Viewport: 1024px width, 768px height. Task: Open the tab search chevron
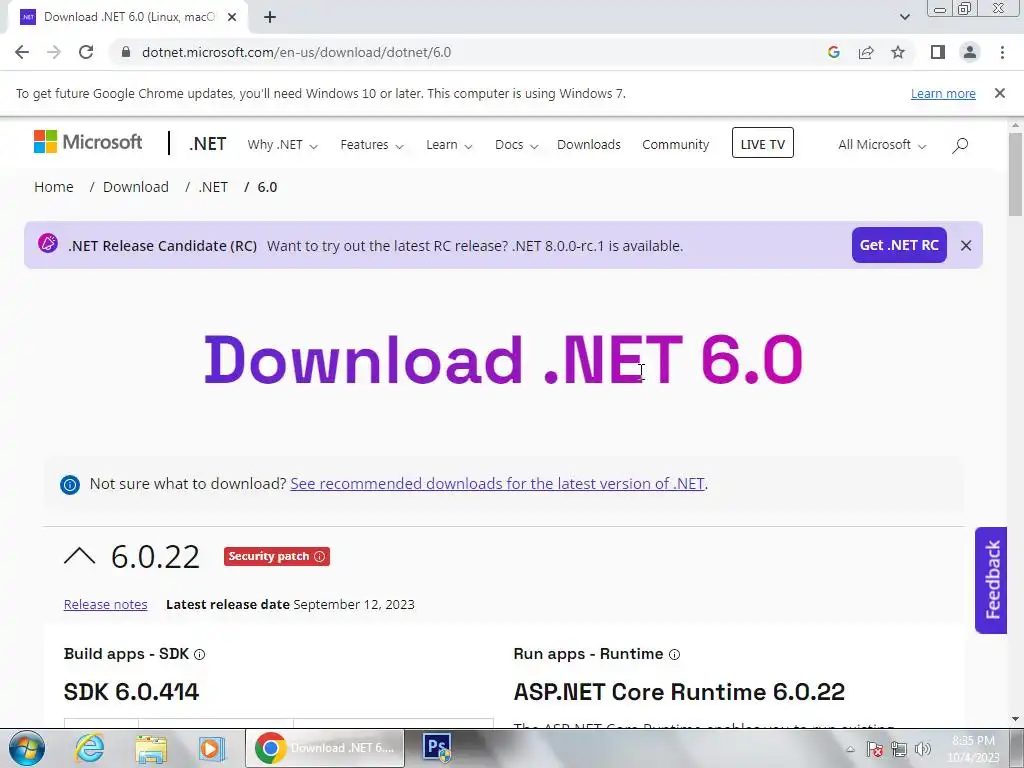[904, 17]
